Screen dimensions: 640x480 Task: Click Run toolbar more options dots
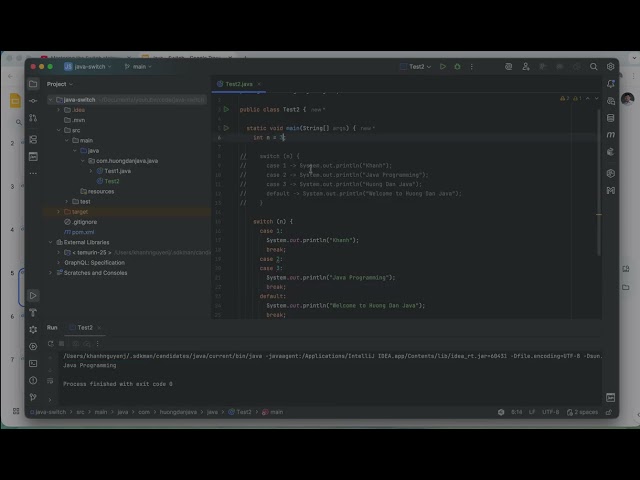pos(98,344)
